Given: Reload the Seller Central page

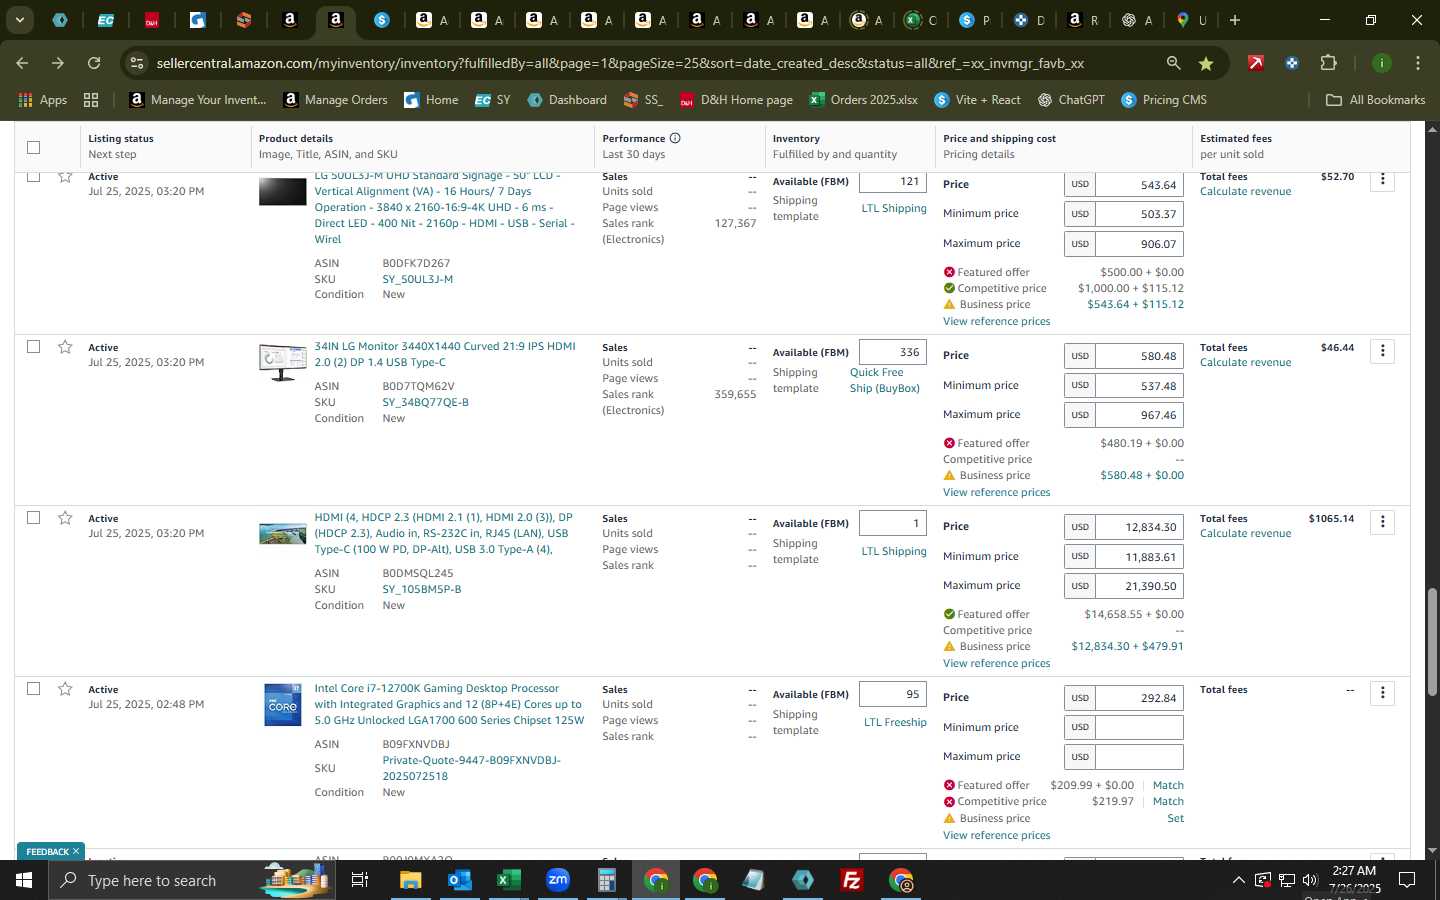Looking at the screenshot, I should tap(94, 63).
